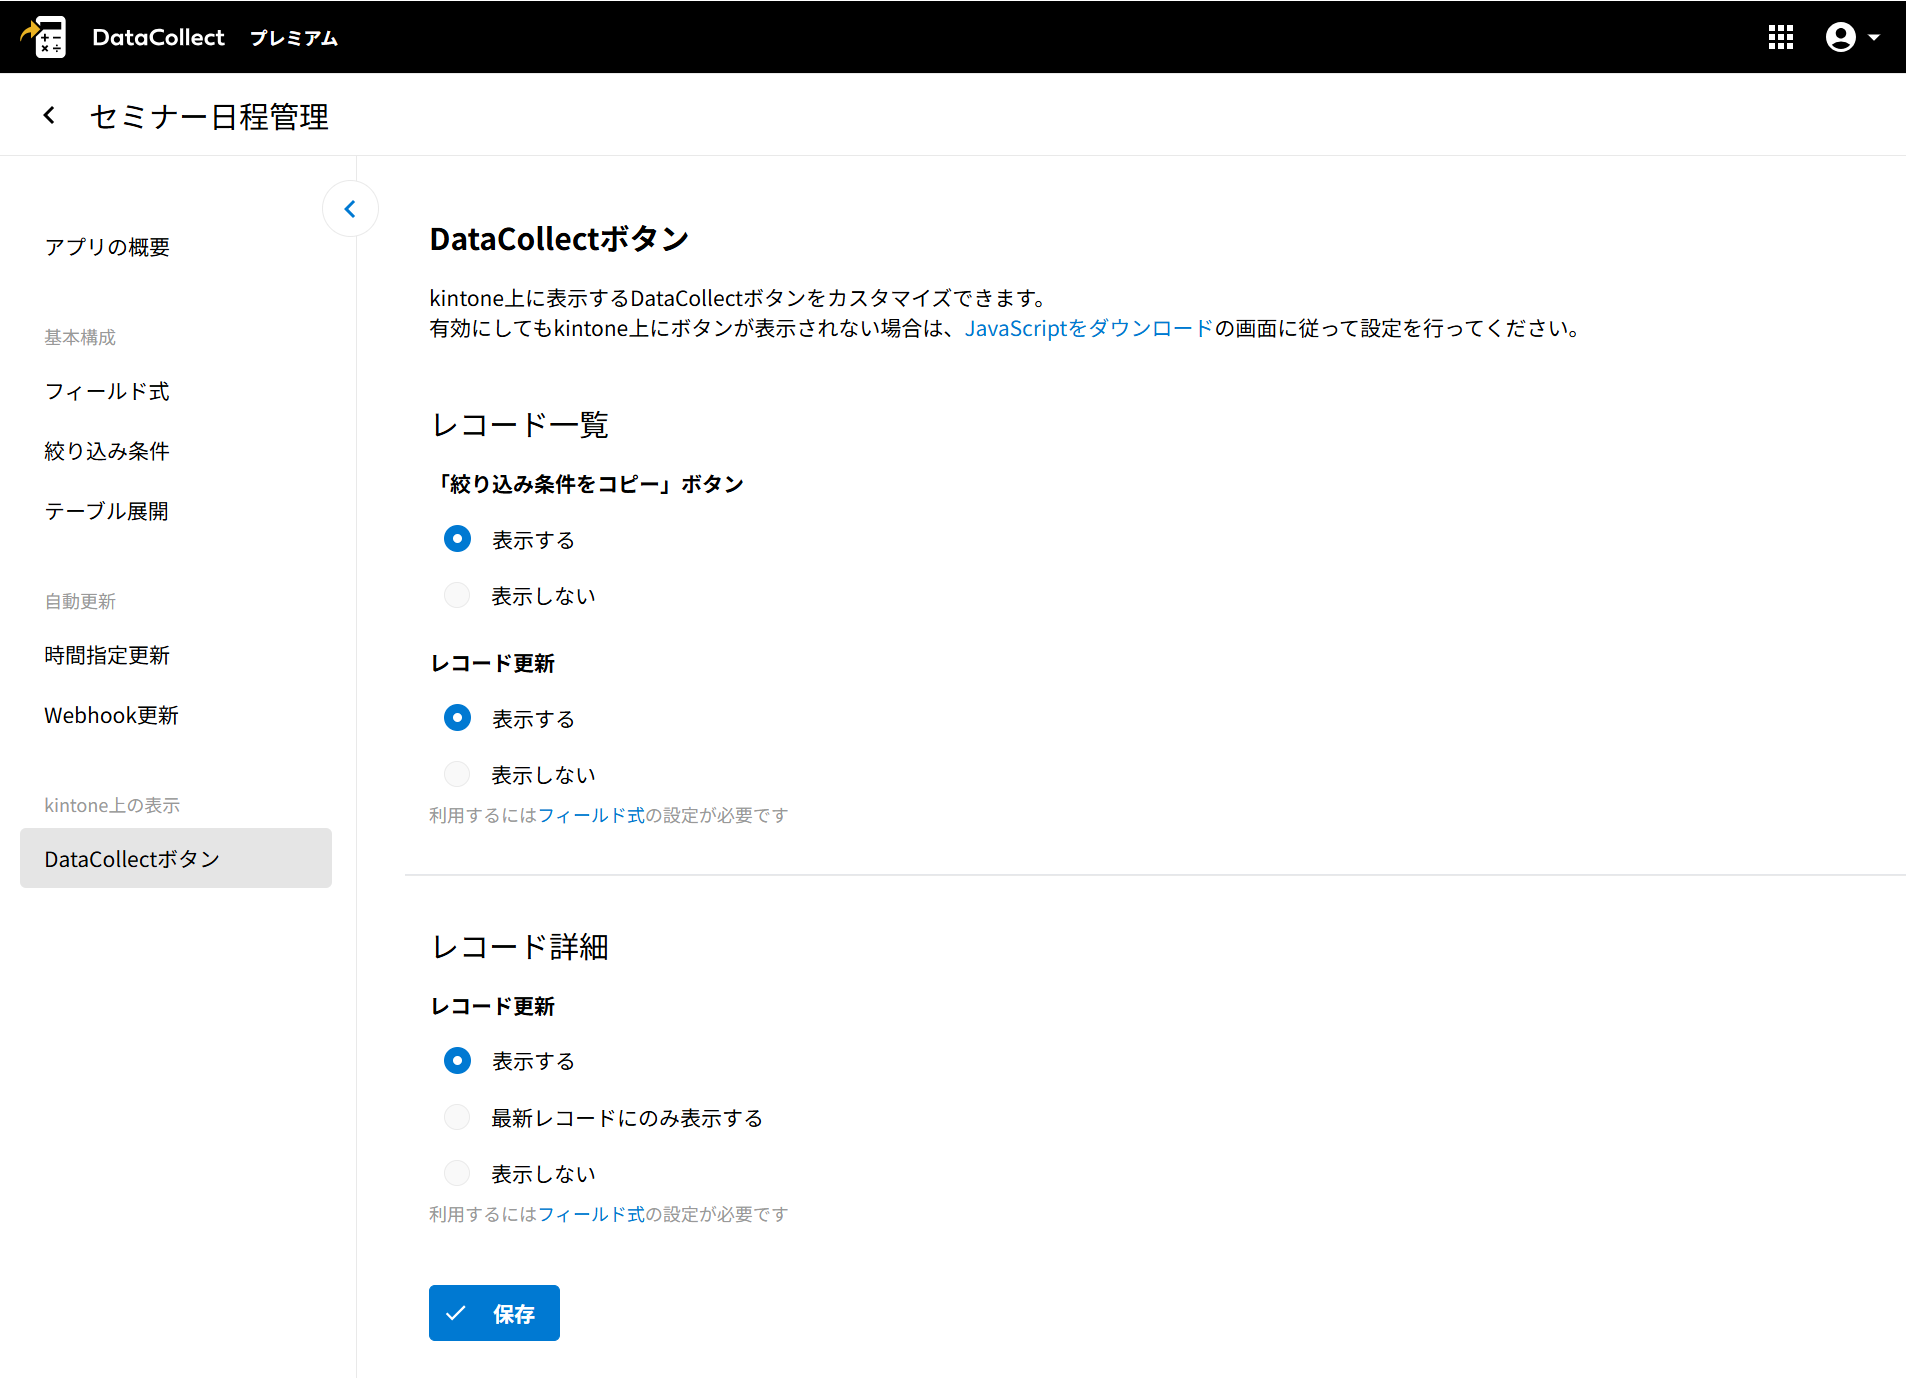The height and width of the screenshot is (1378, 1906).
Task: Select 表示しない for レコード一覧 レコード更新
Action: coord(457,774)
